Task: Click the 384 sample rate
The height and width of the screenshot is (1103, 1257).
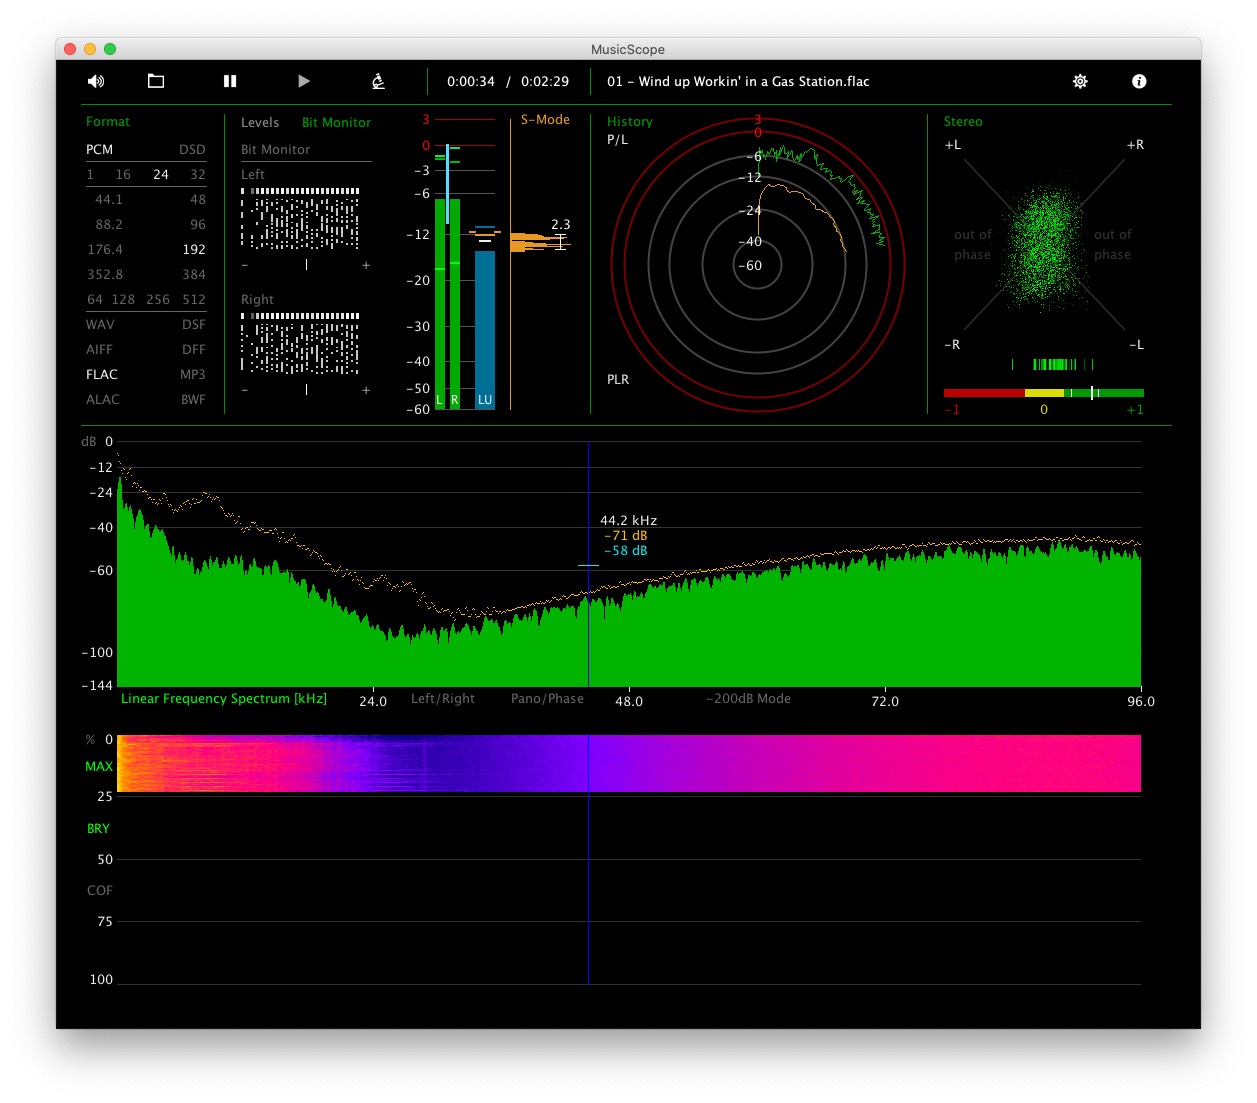Action: [x=194, y=274]
